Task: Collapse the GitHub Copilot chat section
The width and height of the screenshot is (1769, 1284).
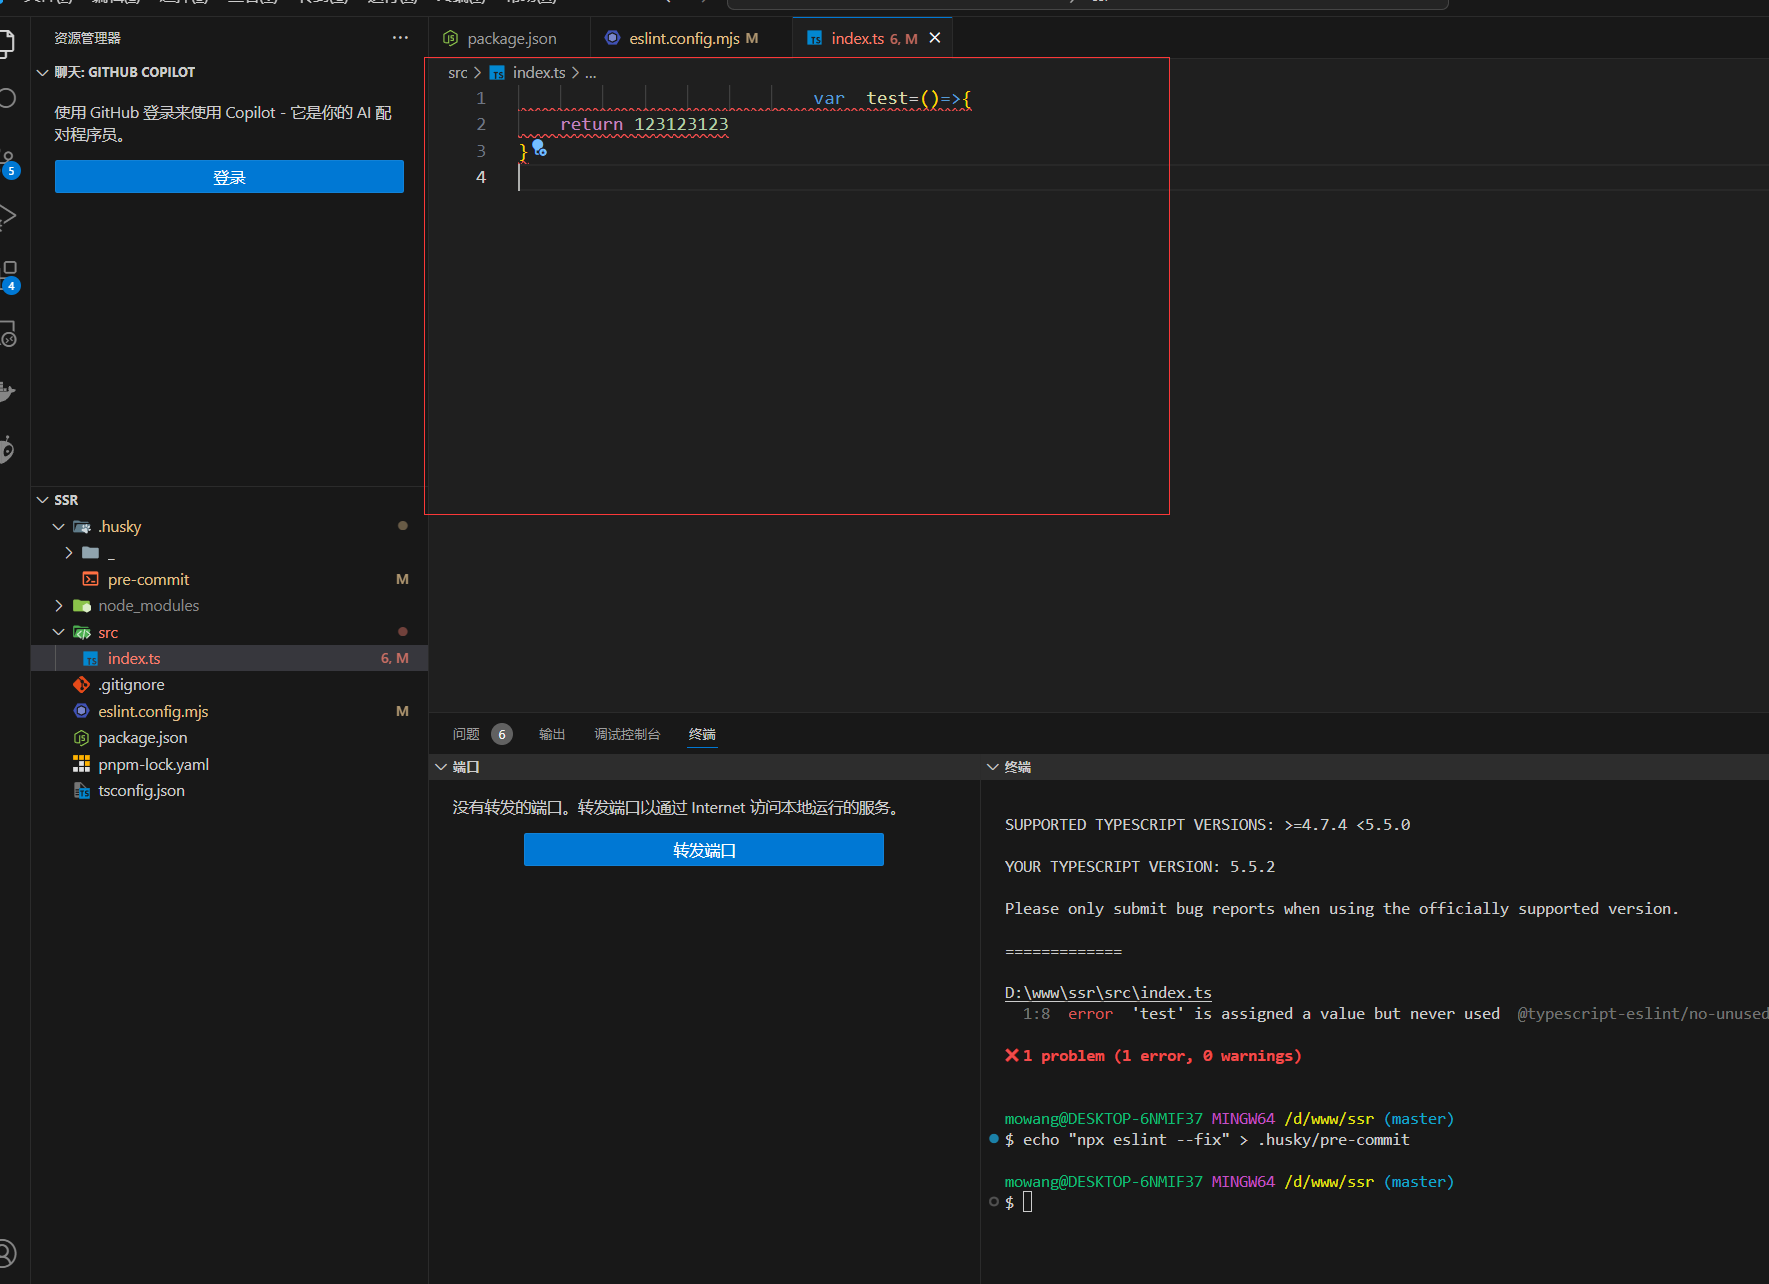Action: pyautogui.click(x=43, y=72)
